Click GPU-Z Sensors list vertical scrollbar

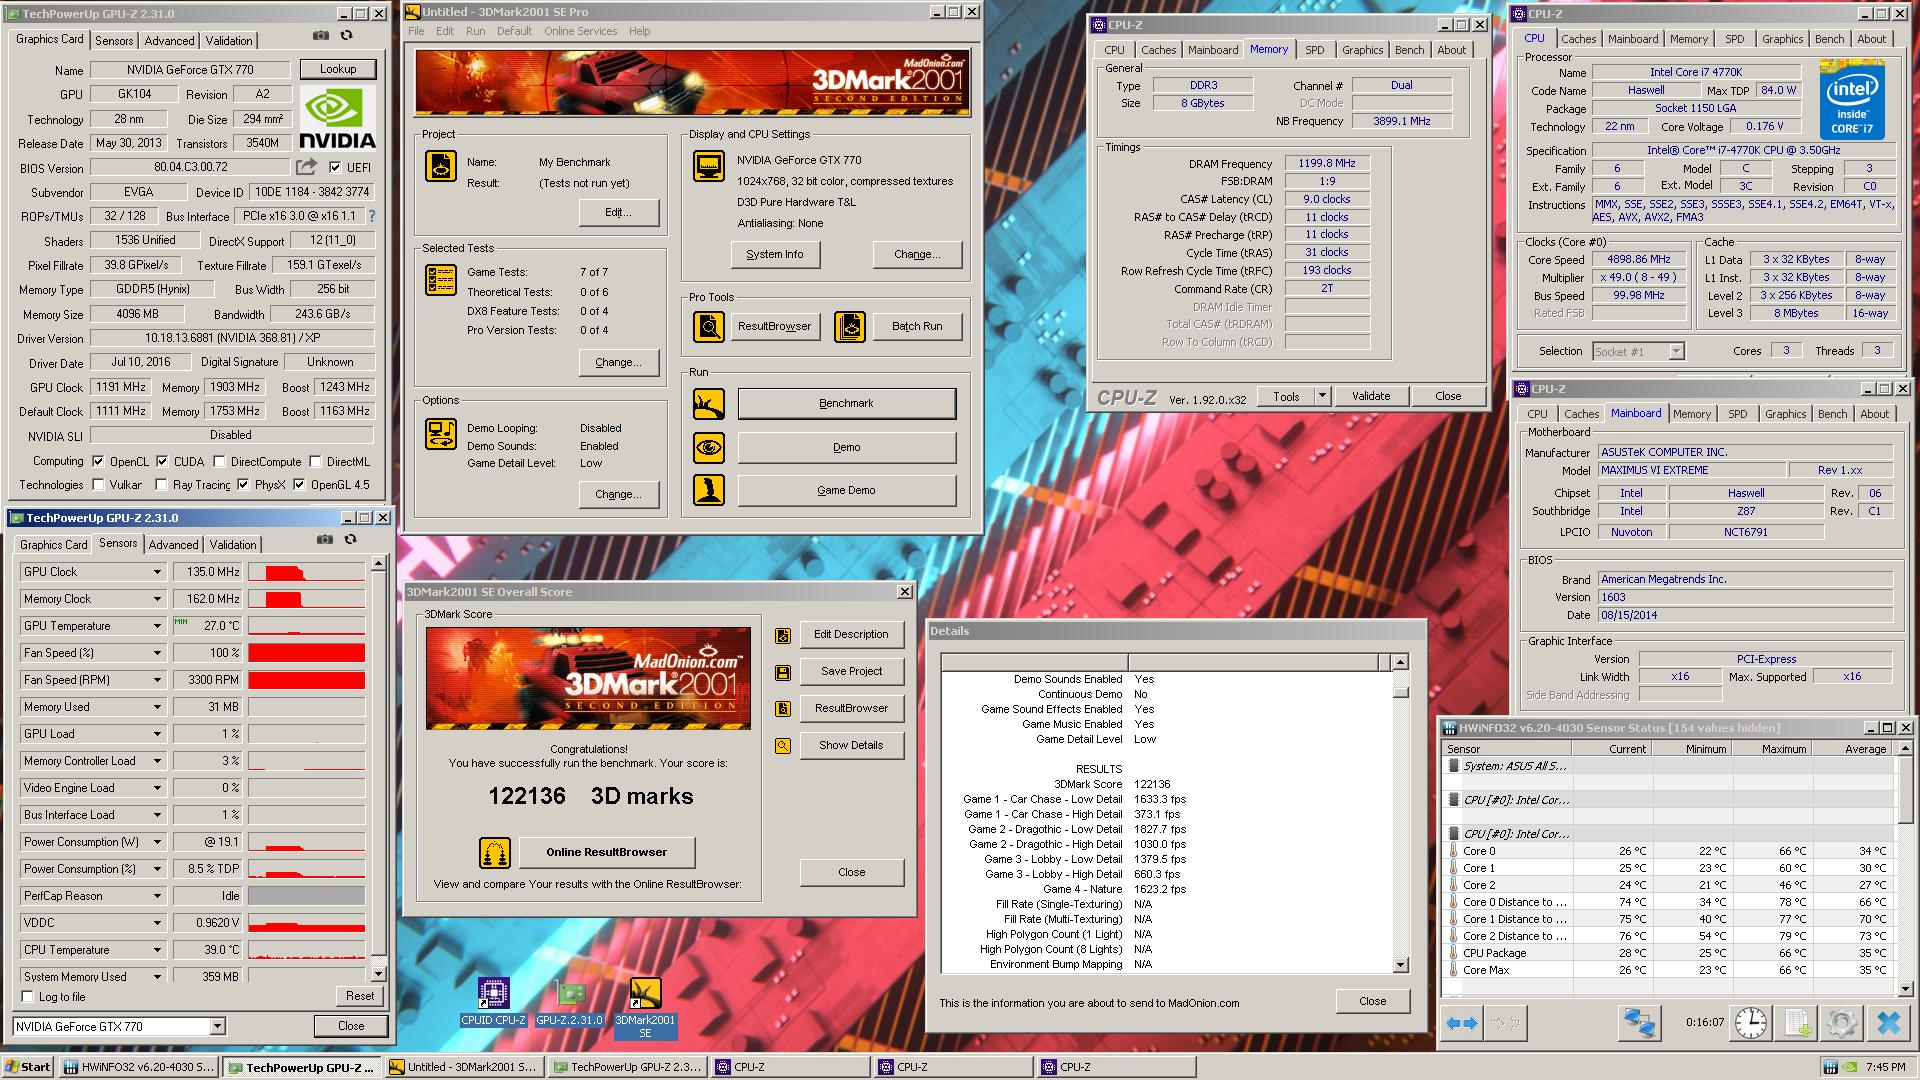tap(378, 770)
